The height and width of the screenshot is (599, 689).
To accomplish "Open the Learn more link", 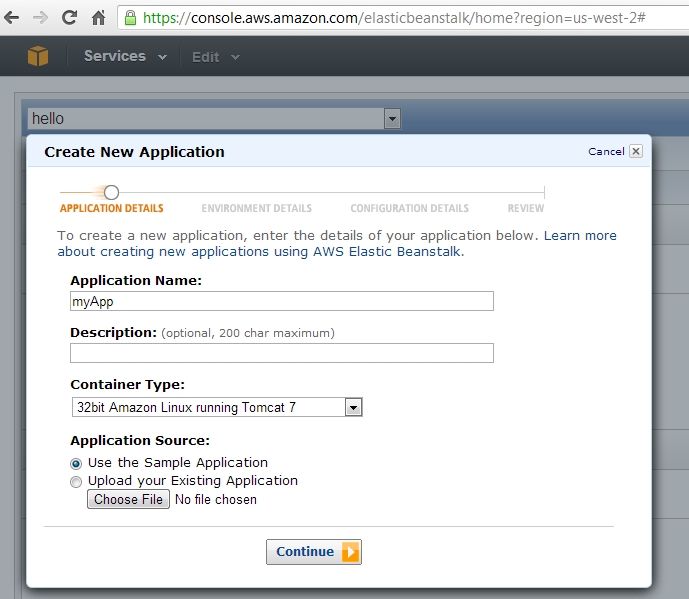I will pos(580,236).
